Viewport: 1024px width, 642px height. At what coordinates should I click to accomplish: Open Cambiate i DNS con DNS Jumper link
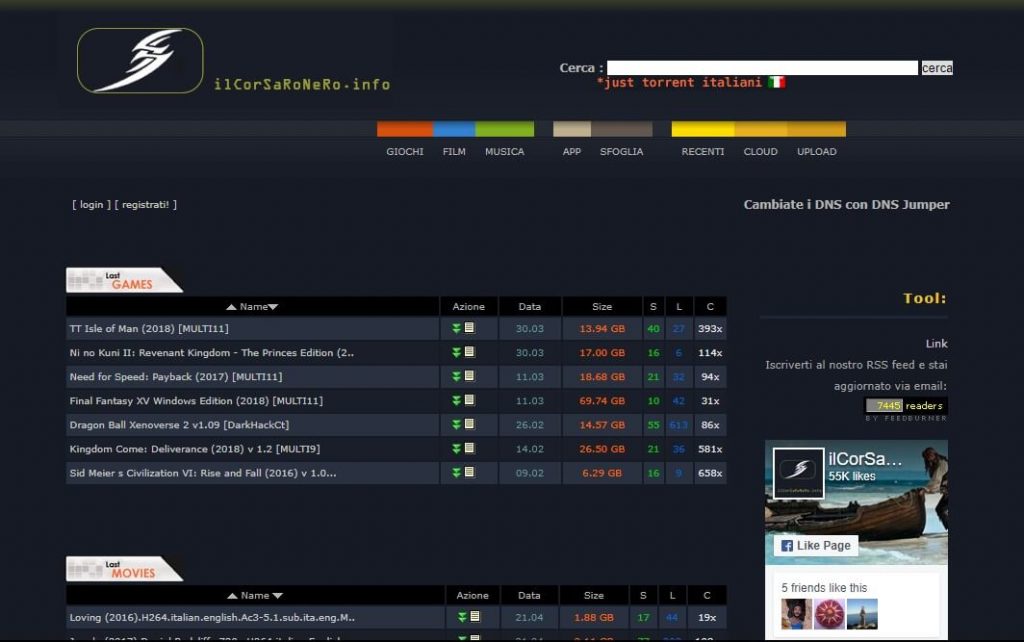click(846, 204)
